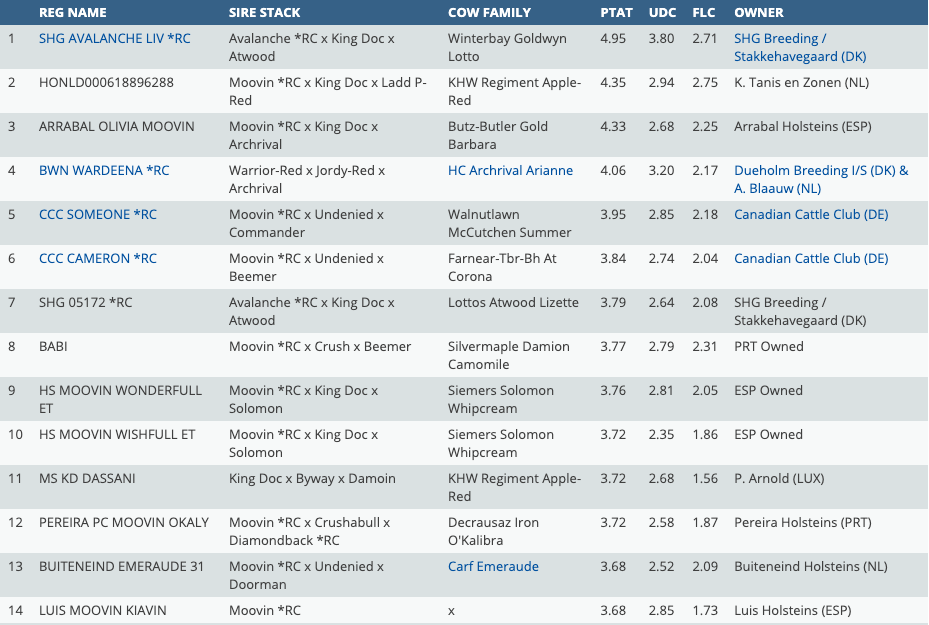Click the CCC CAMERON *RC link

point(97,259)
